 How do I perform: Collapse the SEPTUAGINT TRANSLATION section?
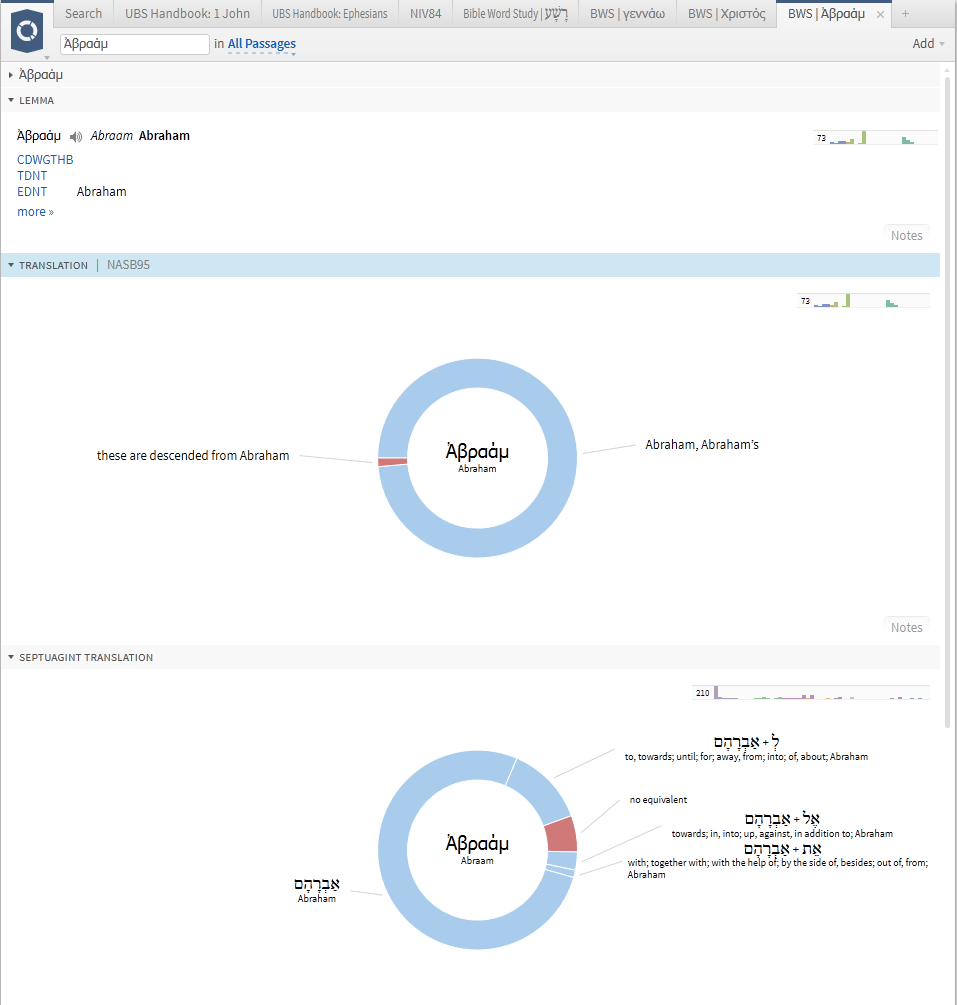tap(11, 658)
